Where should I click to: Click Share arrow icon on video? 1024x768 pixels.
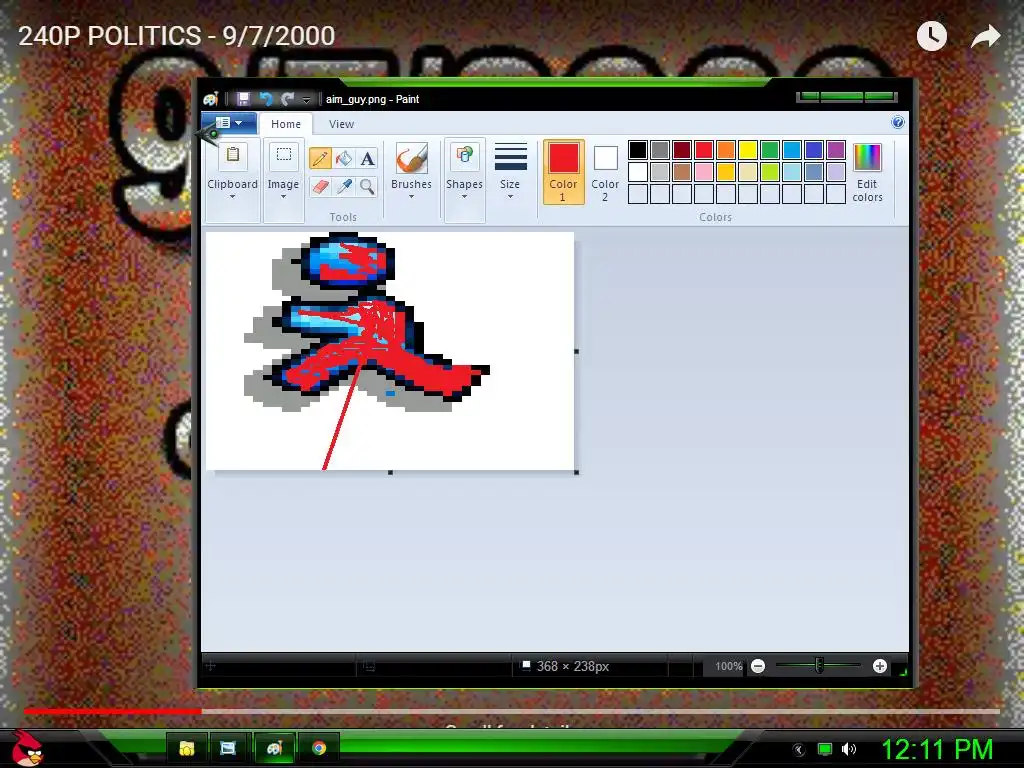(x=985, y=36)
